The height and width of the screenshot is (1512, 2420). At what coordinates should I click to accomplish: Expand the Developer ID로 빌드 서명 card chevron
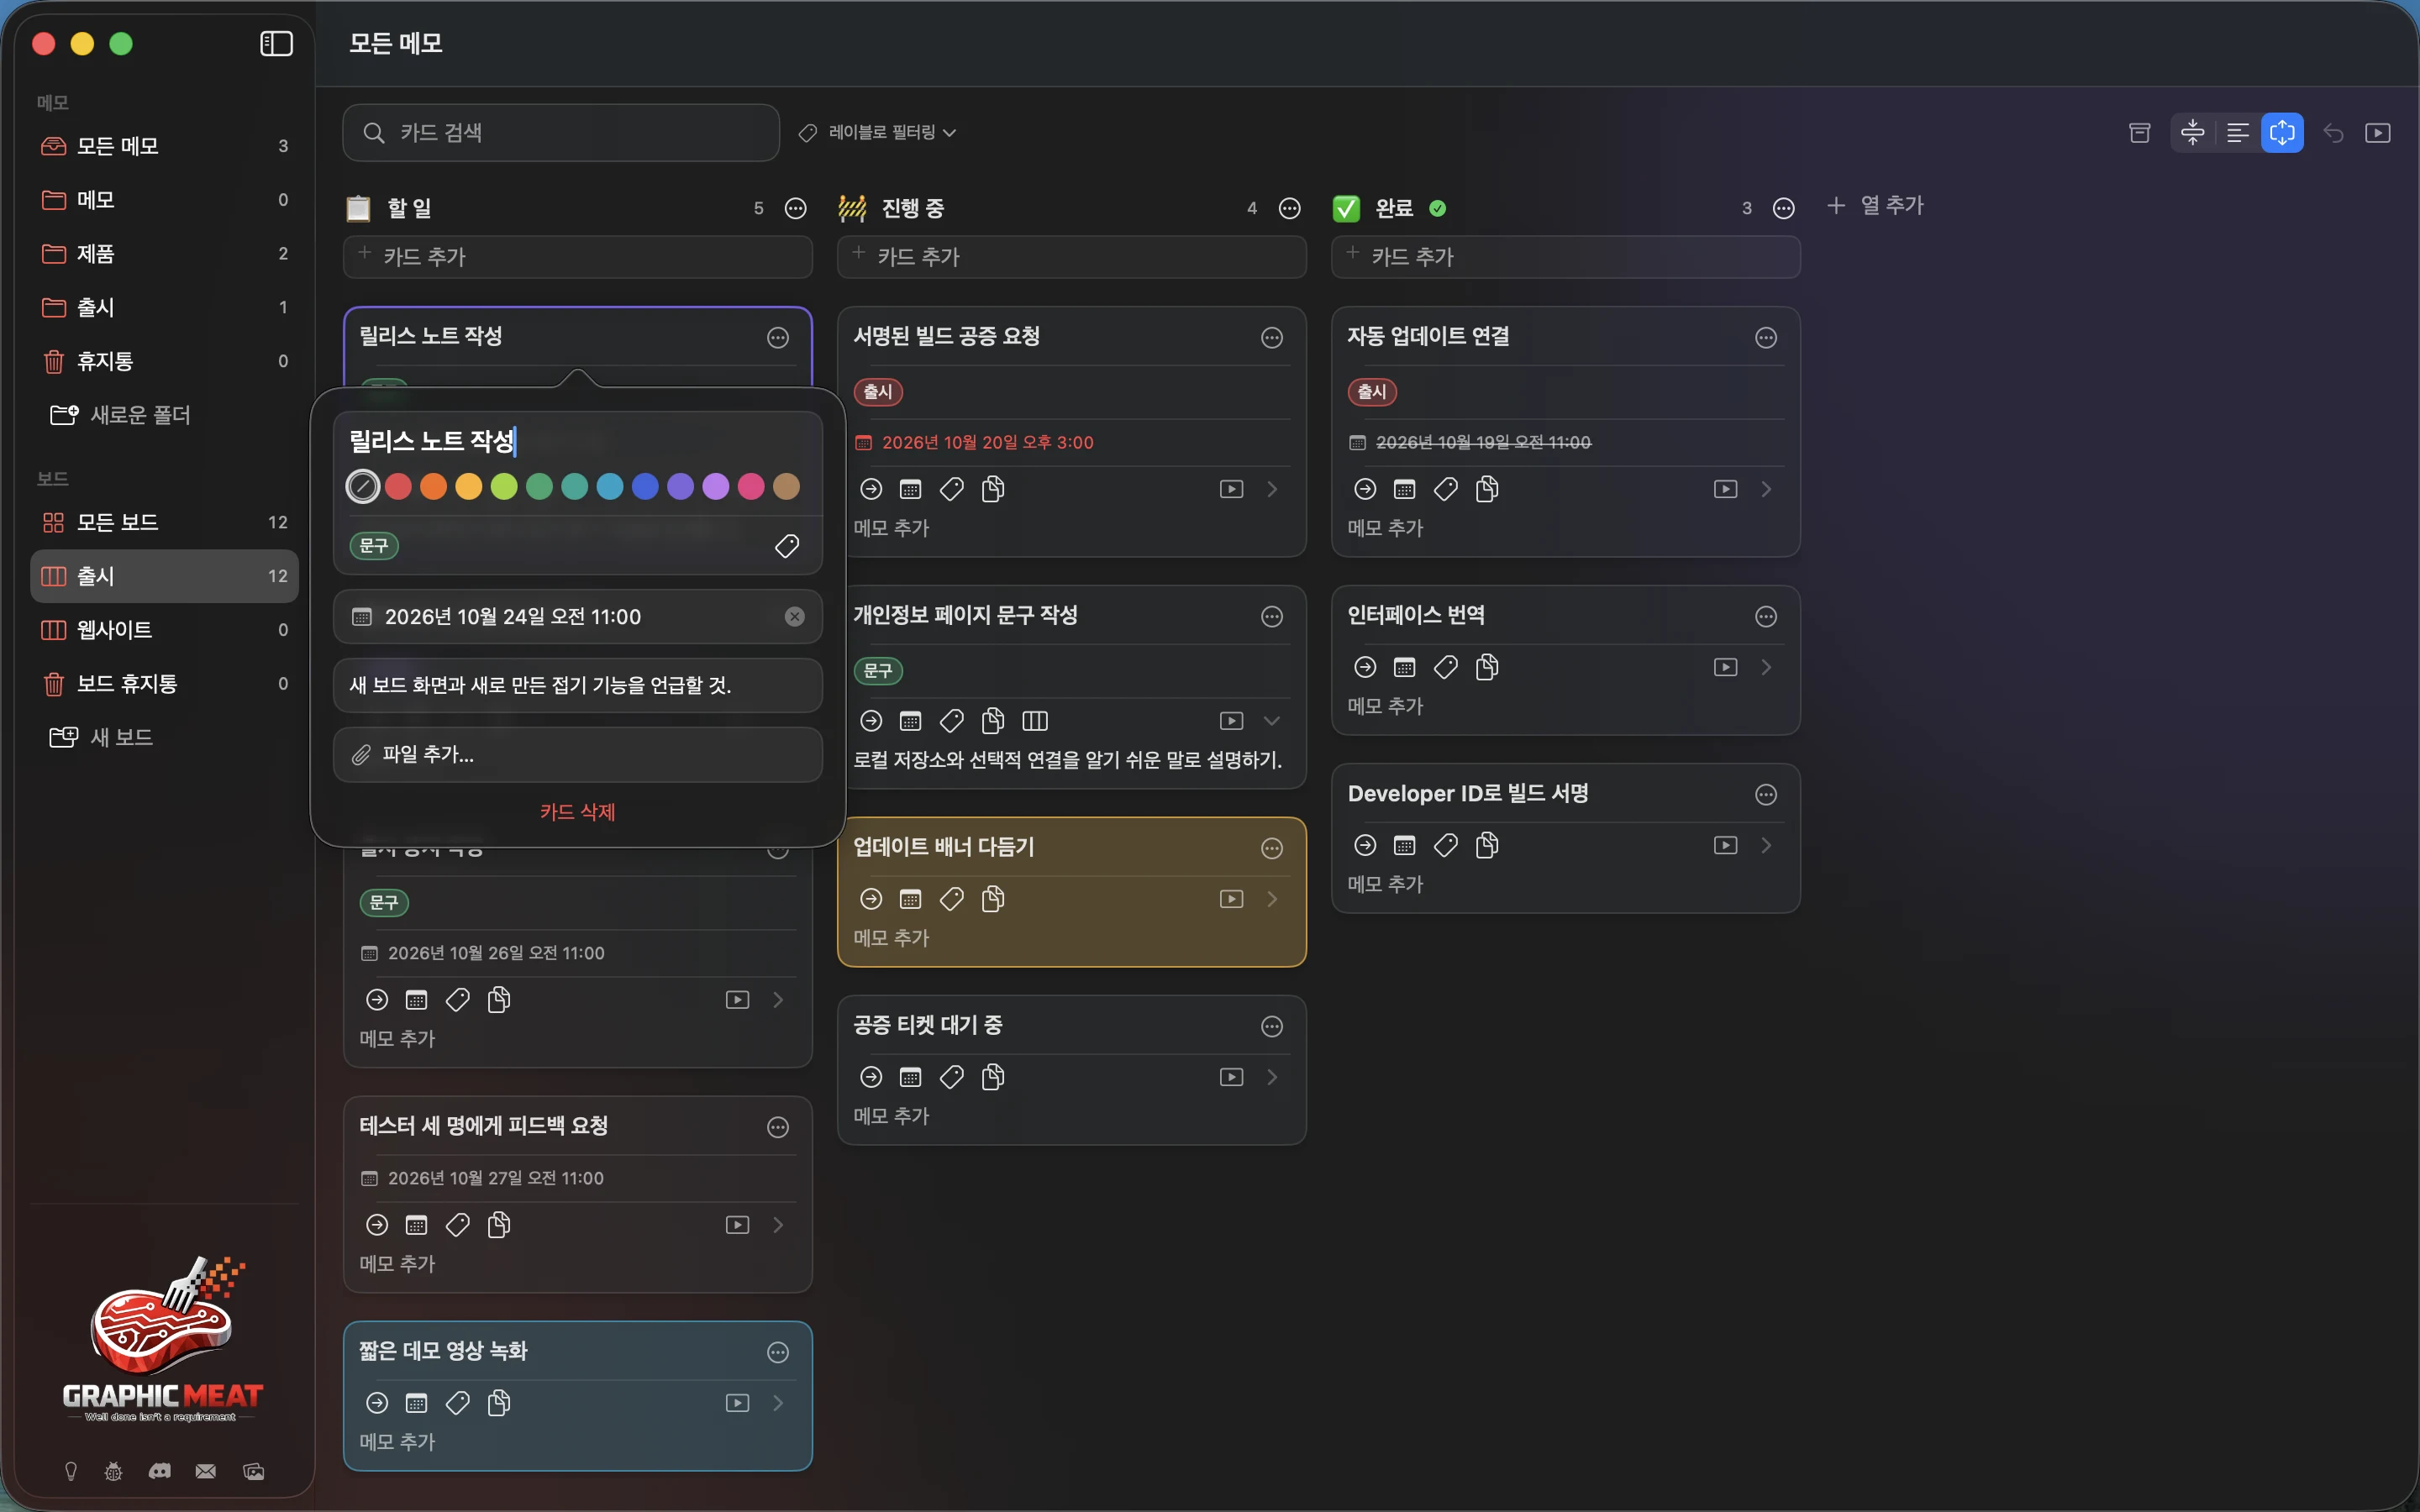(x=1767, y=845)
